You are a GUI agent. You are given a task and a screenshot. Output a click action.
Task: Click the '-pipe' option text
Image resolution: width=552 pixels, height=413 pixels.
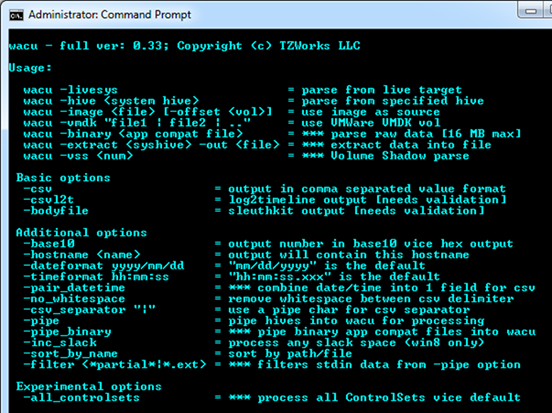tap(41, 321)
